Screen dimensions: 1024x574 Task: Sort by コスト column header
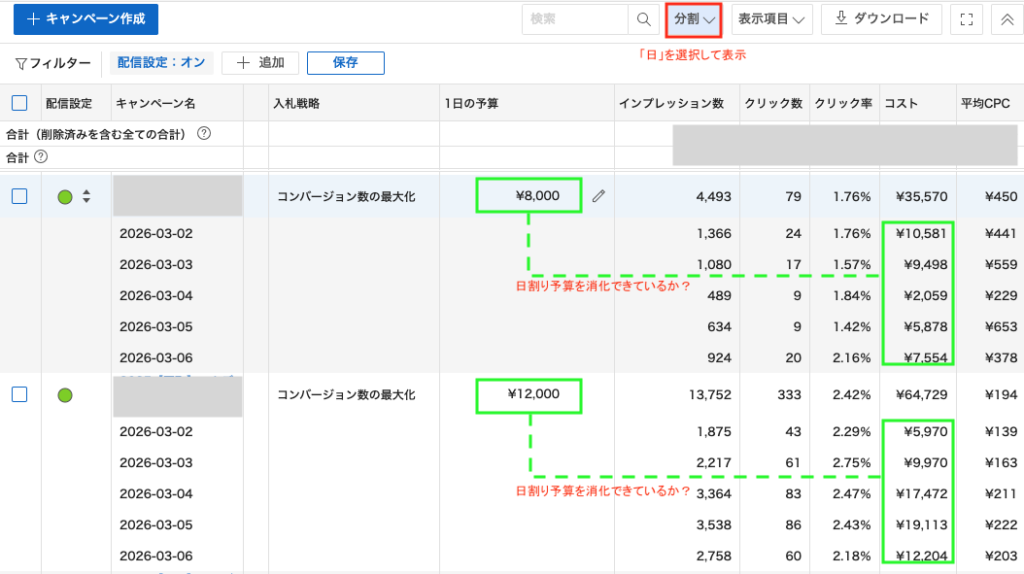(x=901, y=103)
